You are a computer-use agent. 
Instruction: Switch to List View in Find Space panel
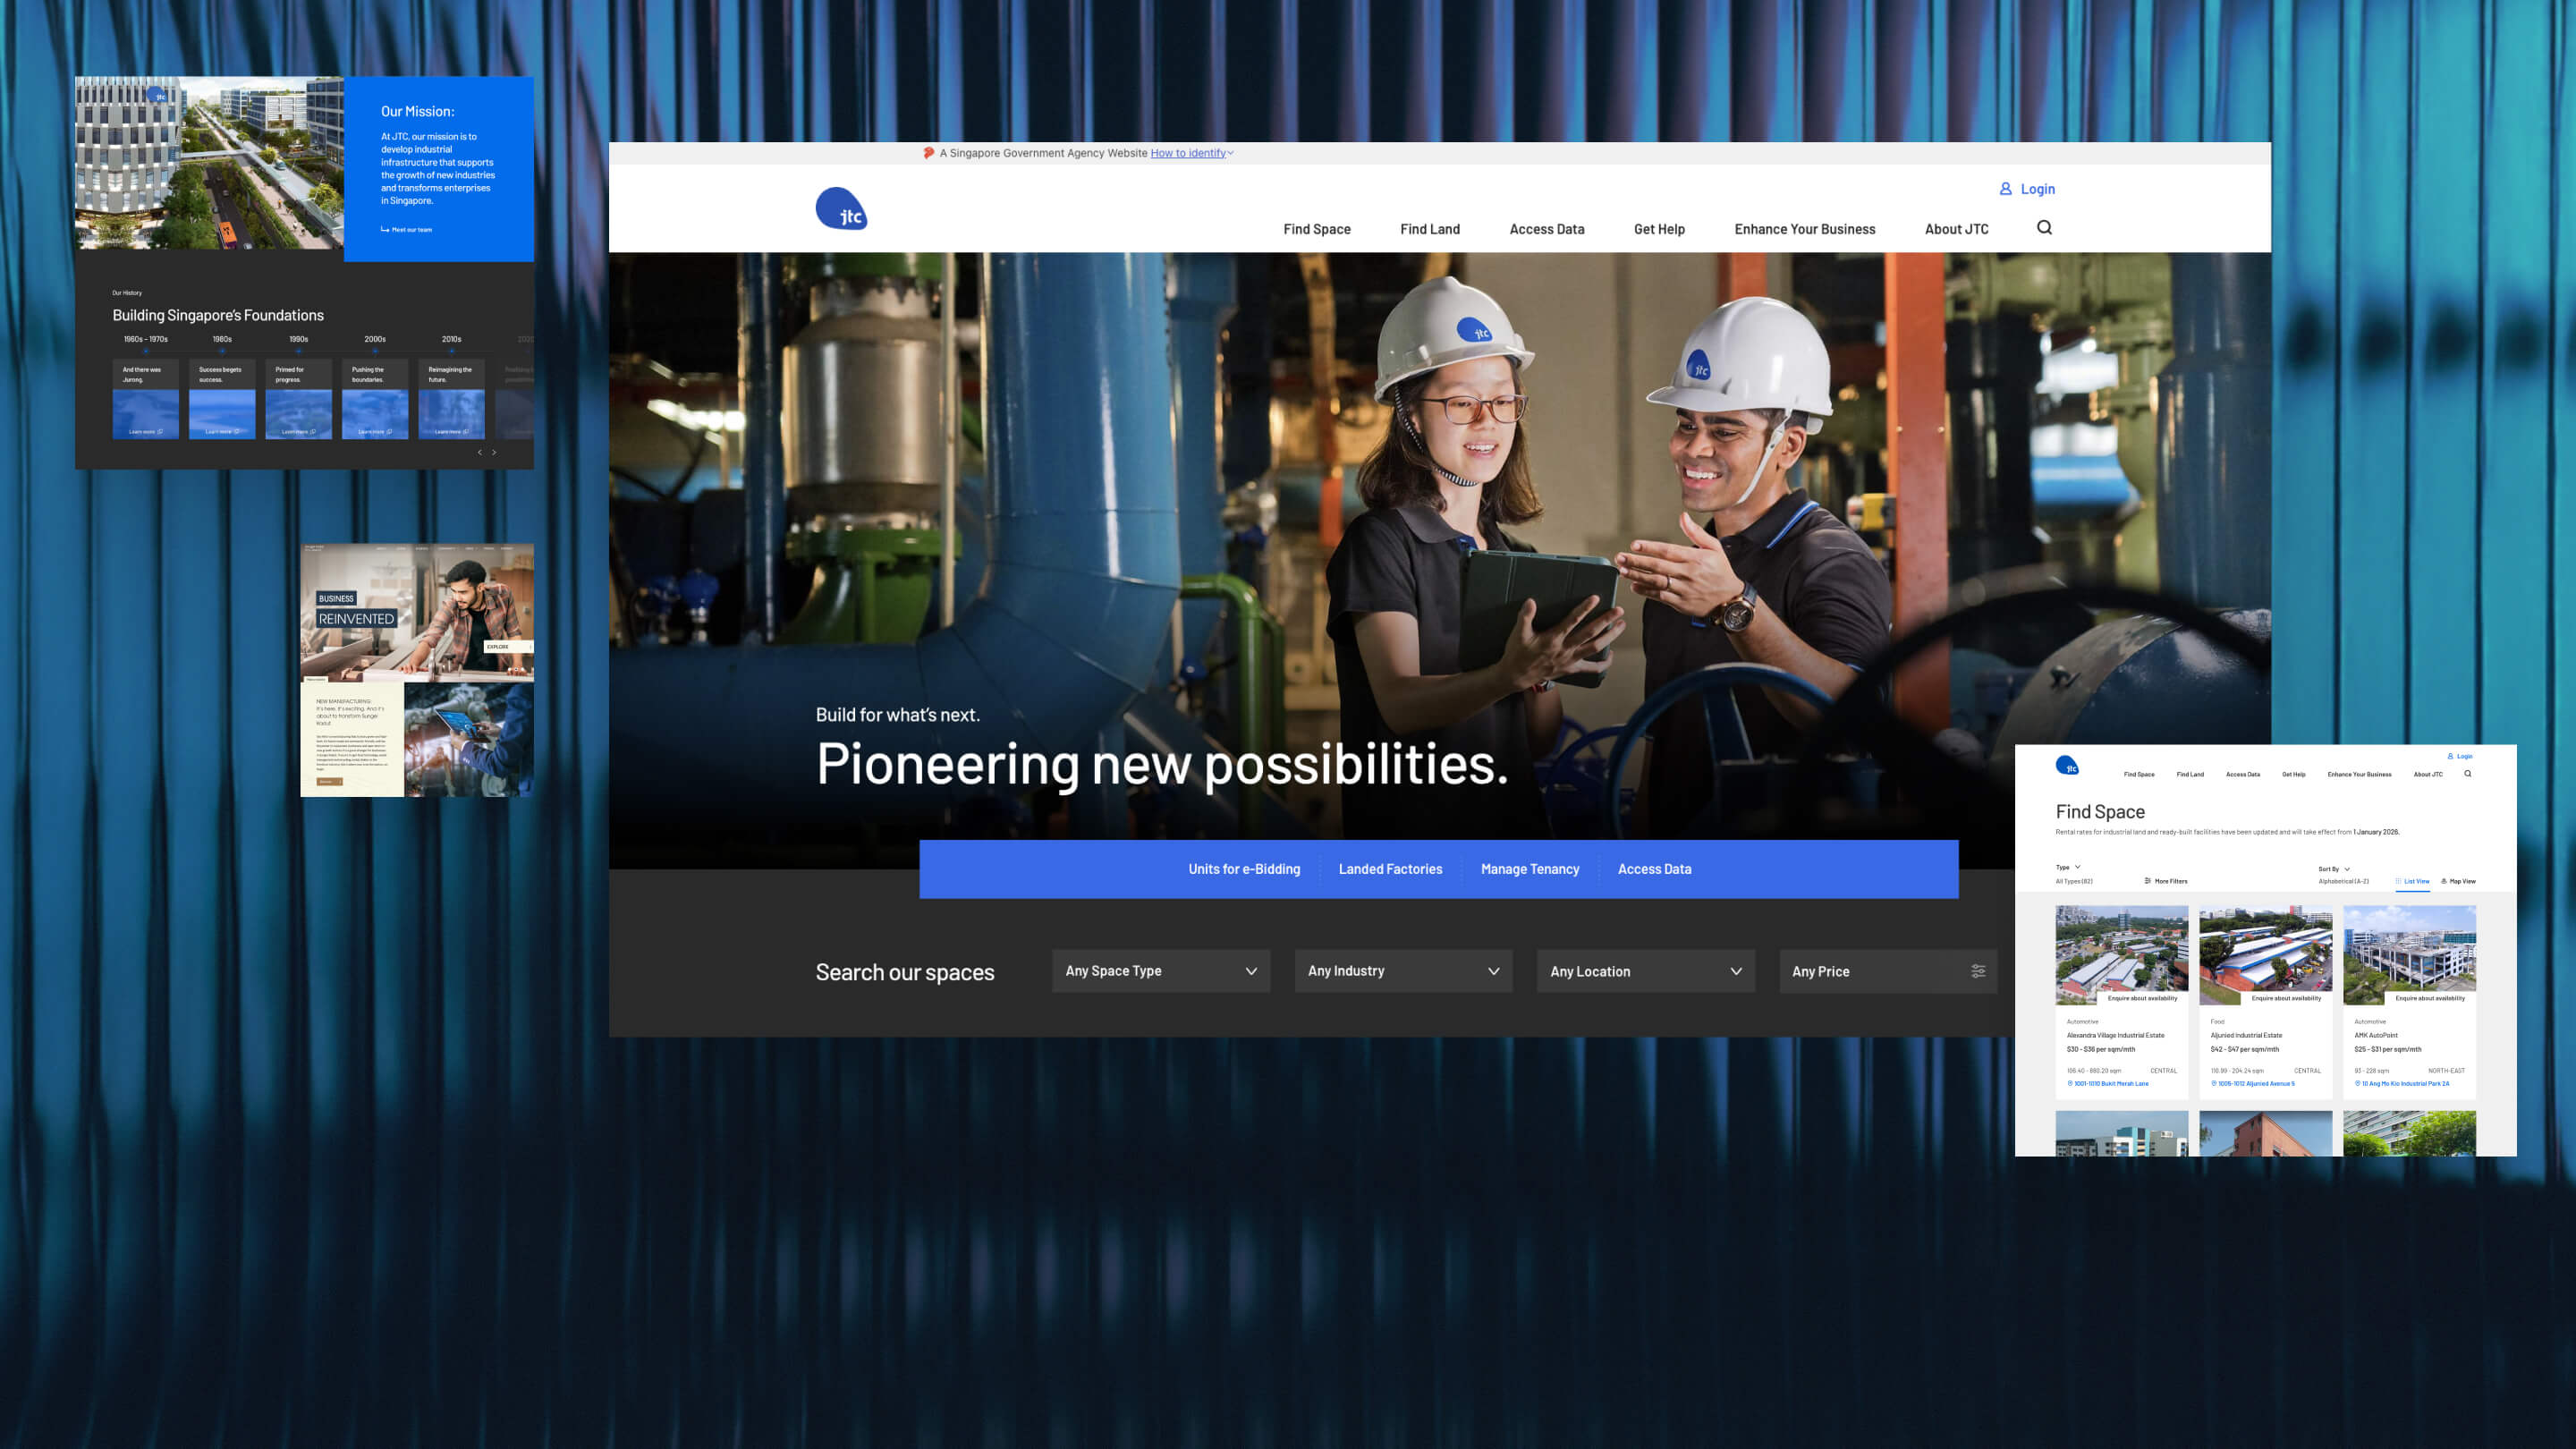point(2413,881)
